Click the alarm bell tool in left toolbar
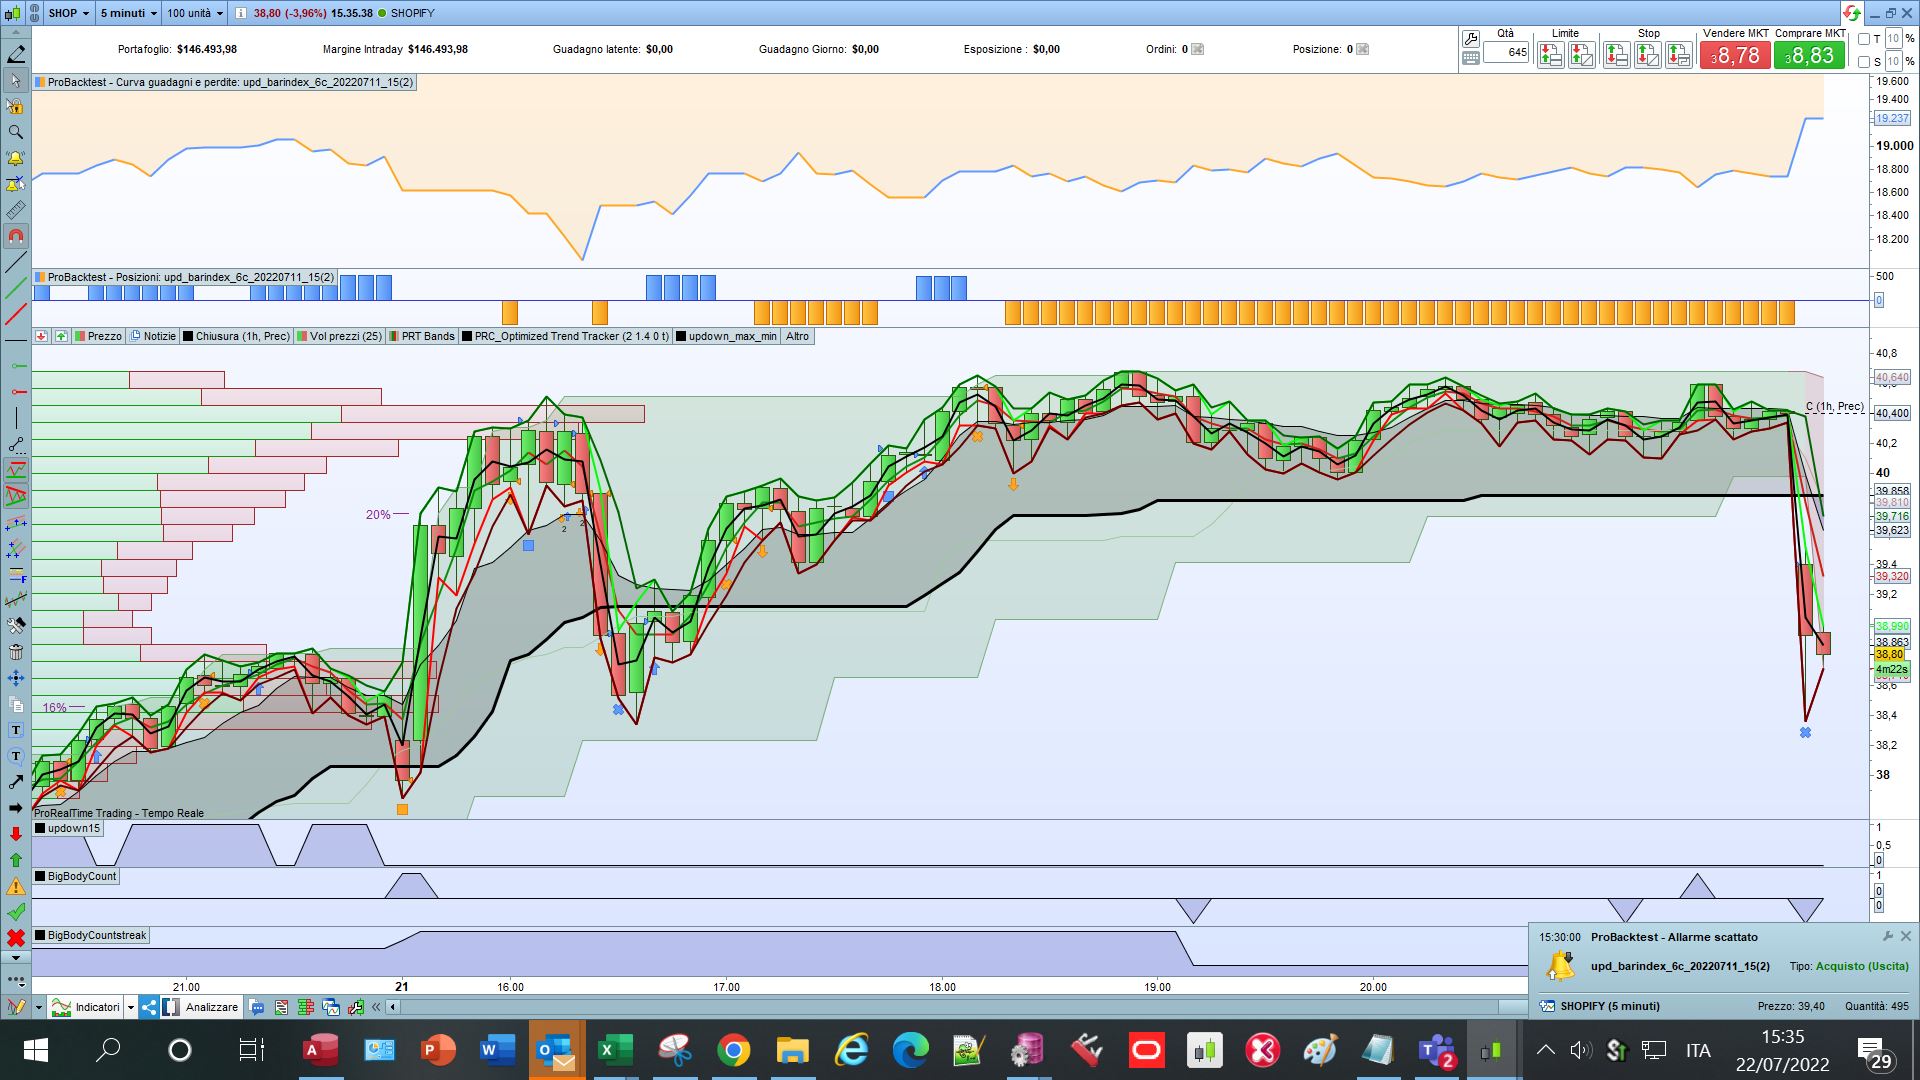Screen dimensions: 1920x1080 click(15, 158)
